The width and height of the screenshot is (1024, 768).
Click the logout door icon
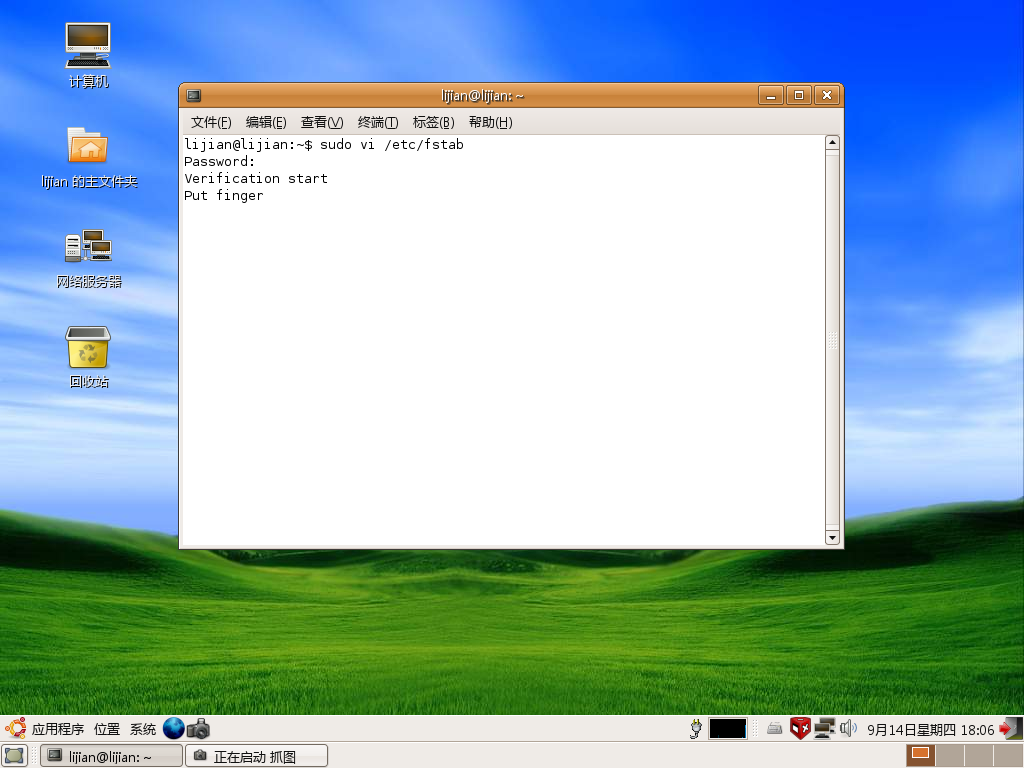(1010, 728)
